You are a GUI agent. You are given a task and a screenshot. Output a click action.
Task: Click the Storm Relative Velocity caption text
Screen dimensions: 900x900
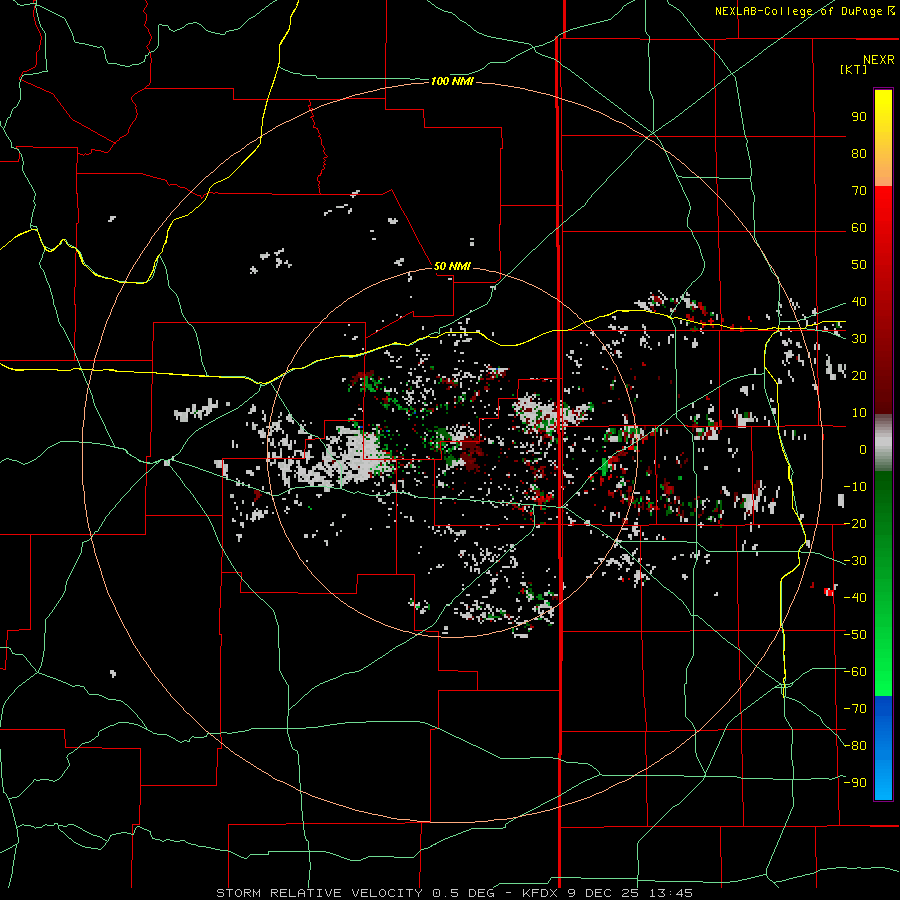(x=454, y=893)
